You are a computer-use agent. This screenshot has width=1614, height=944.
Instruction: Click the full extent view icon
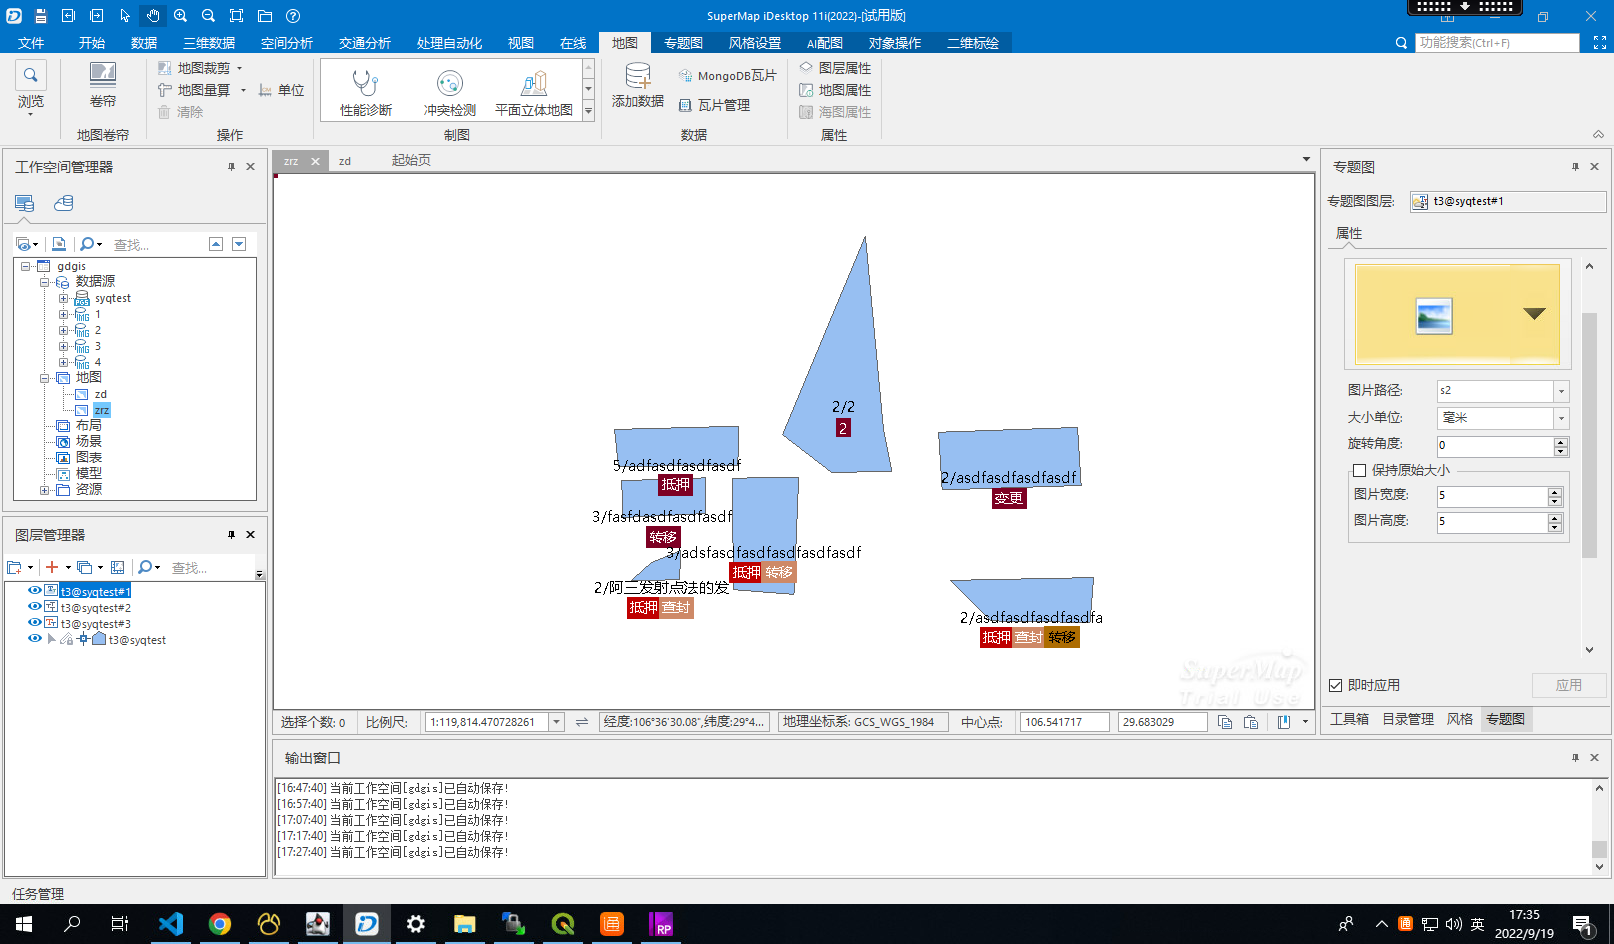pos(237,16)
